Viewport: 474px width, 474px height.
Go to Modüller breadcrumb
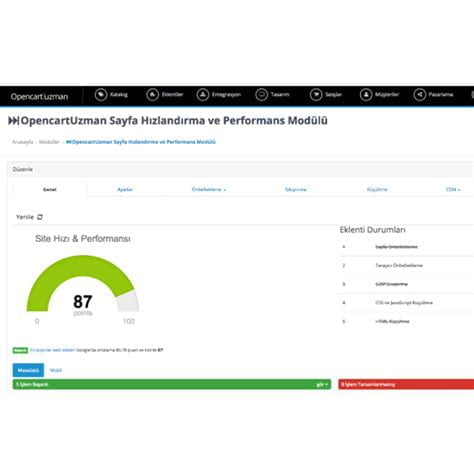pyautogui.click(x=49, y=142)
